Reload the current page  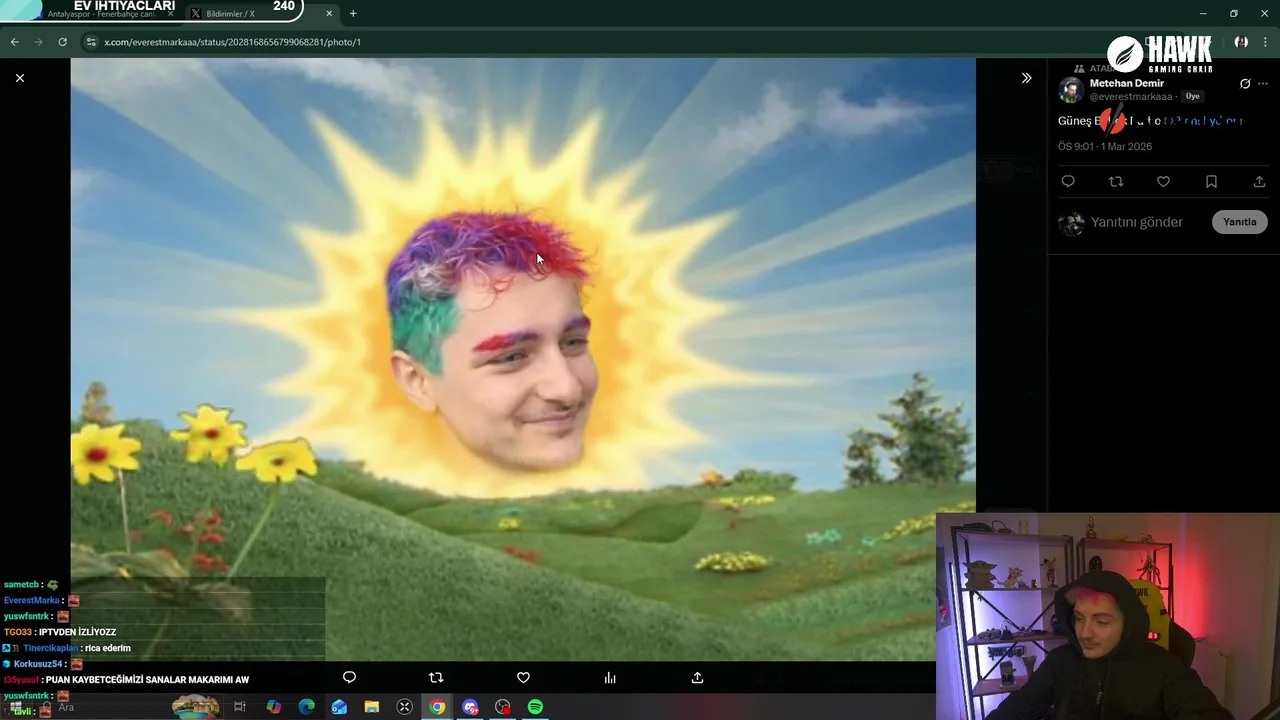click(62, 42)
